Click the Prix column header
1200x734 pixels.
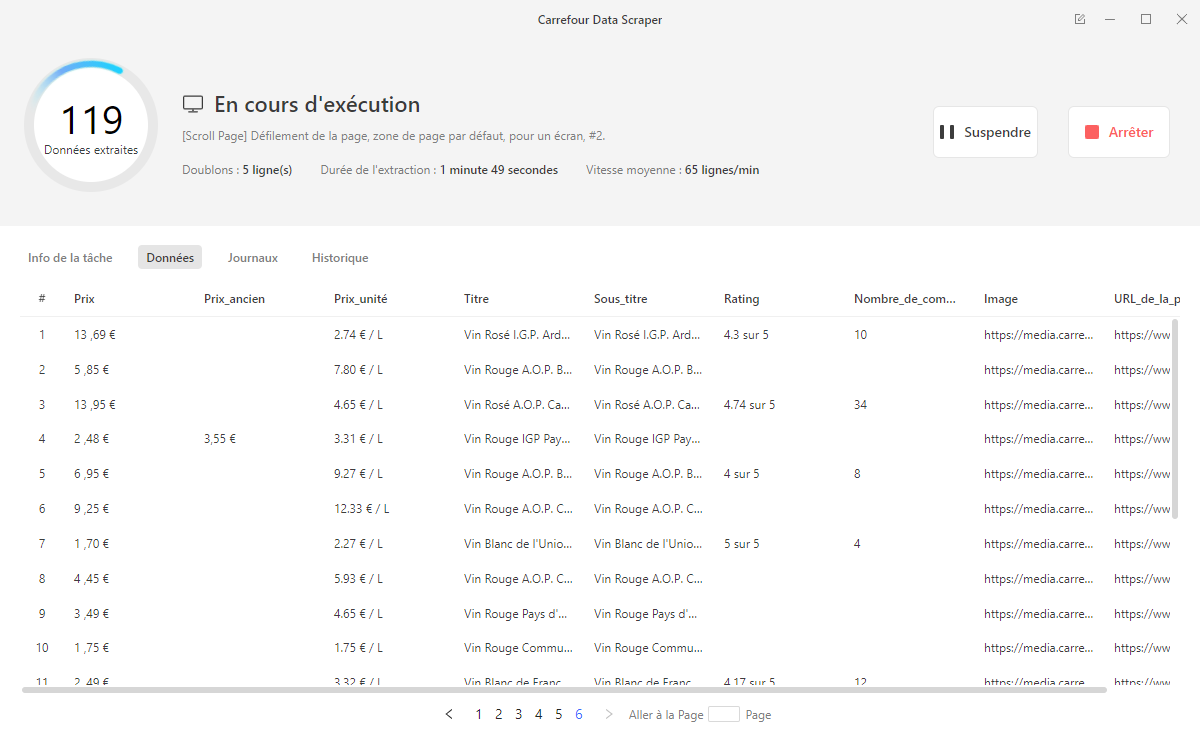[x=84, y=299]
